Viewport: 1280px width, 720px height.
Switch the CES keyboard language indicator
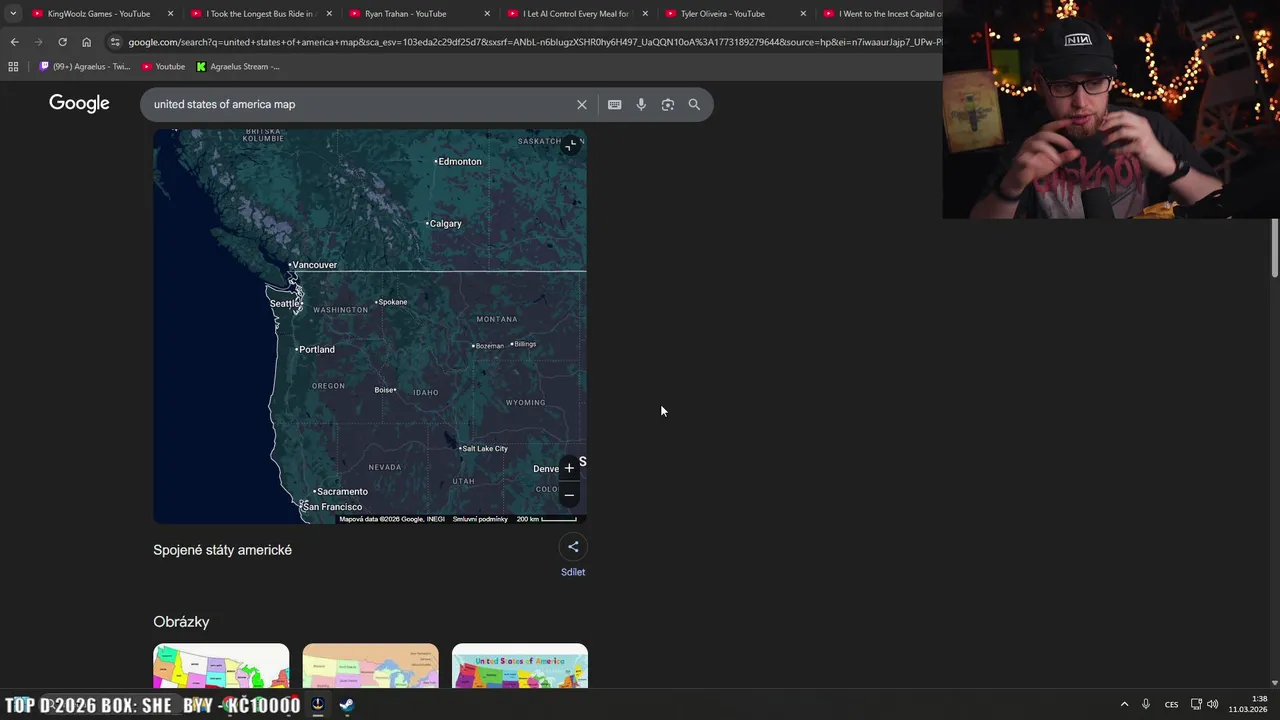1171,704
